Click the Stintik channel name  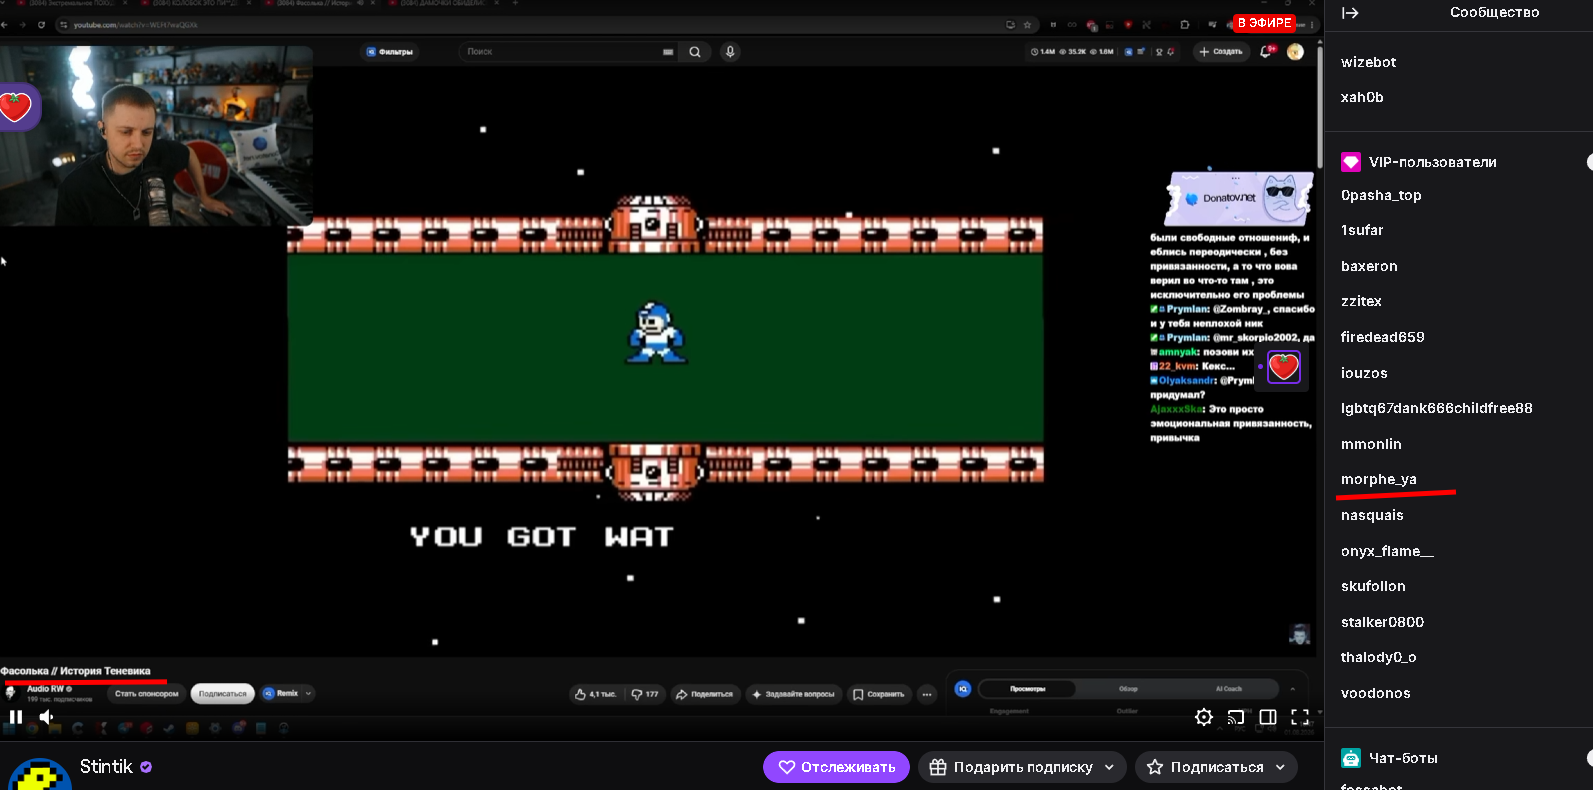(x=106, y=767)
